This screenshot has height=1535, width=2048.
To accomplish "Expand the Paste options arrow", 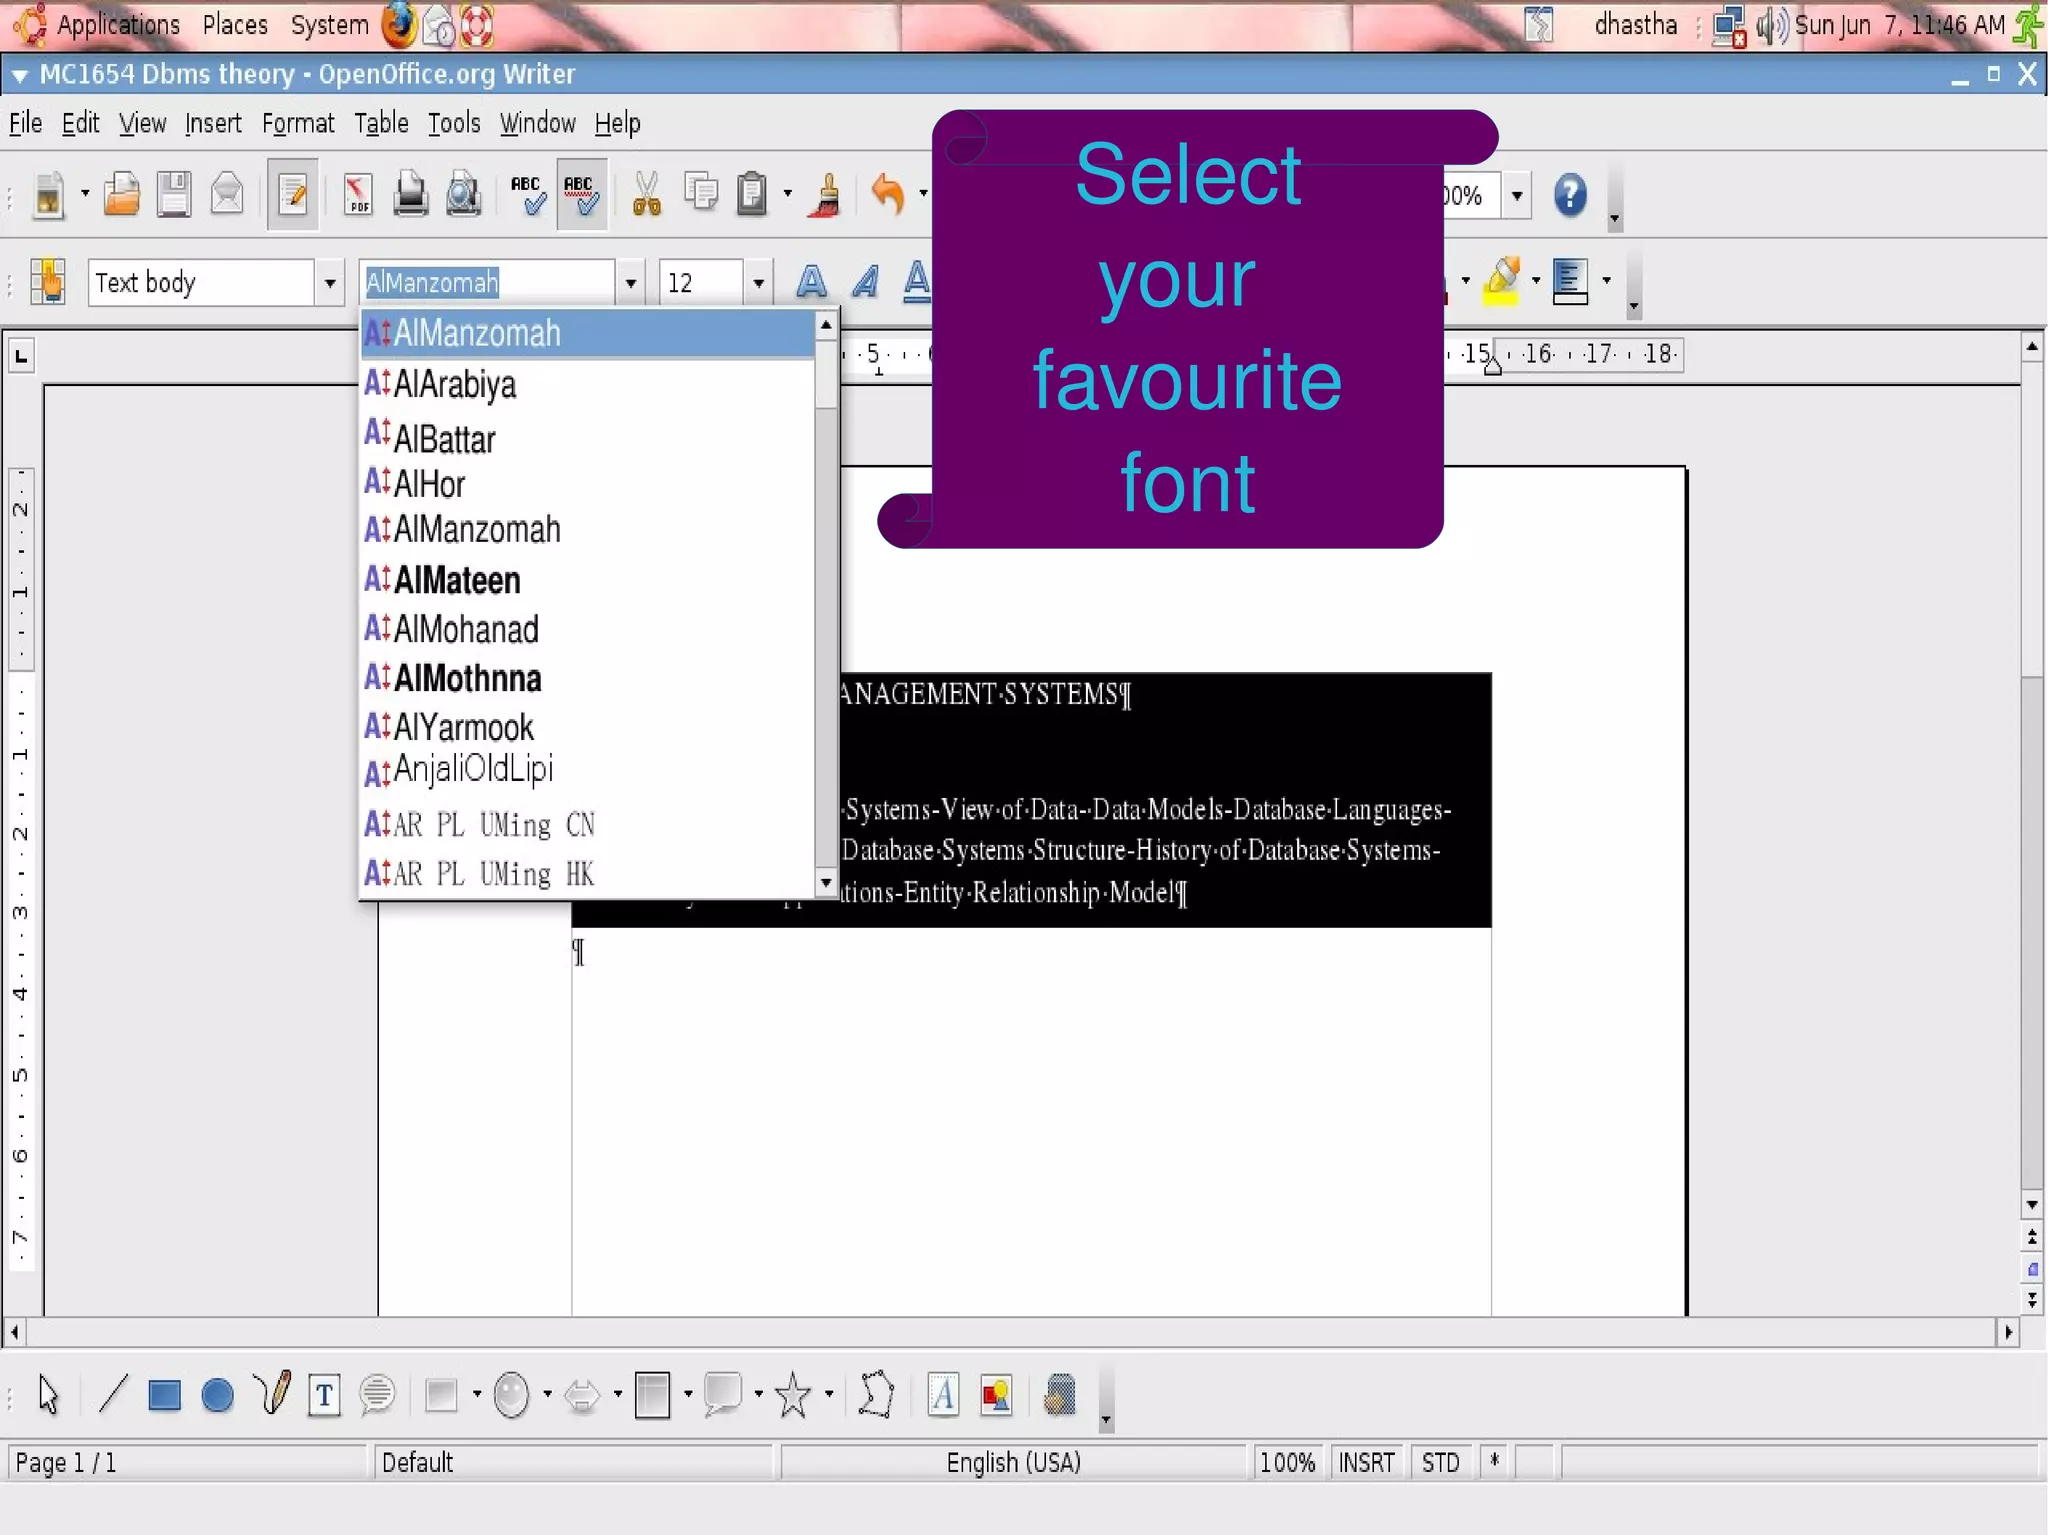I will 788,194.
